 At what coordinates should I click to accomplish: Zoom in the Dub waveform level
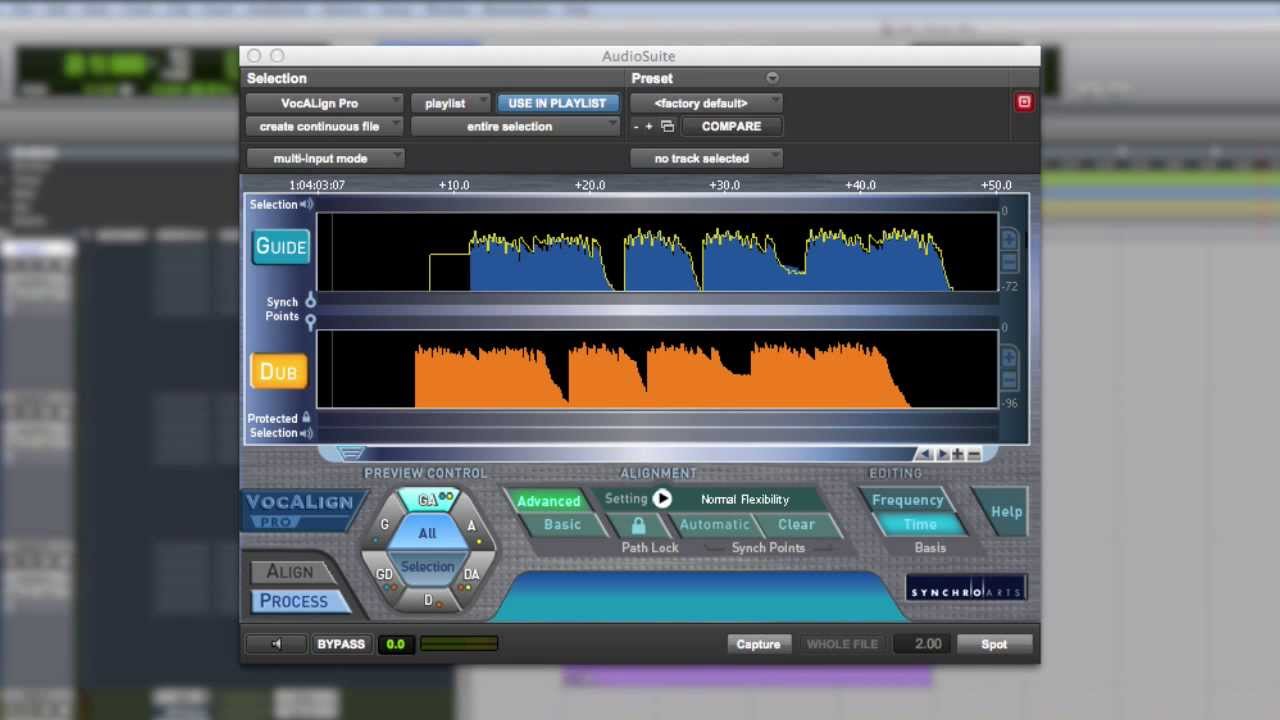tap(1009, 358)
